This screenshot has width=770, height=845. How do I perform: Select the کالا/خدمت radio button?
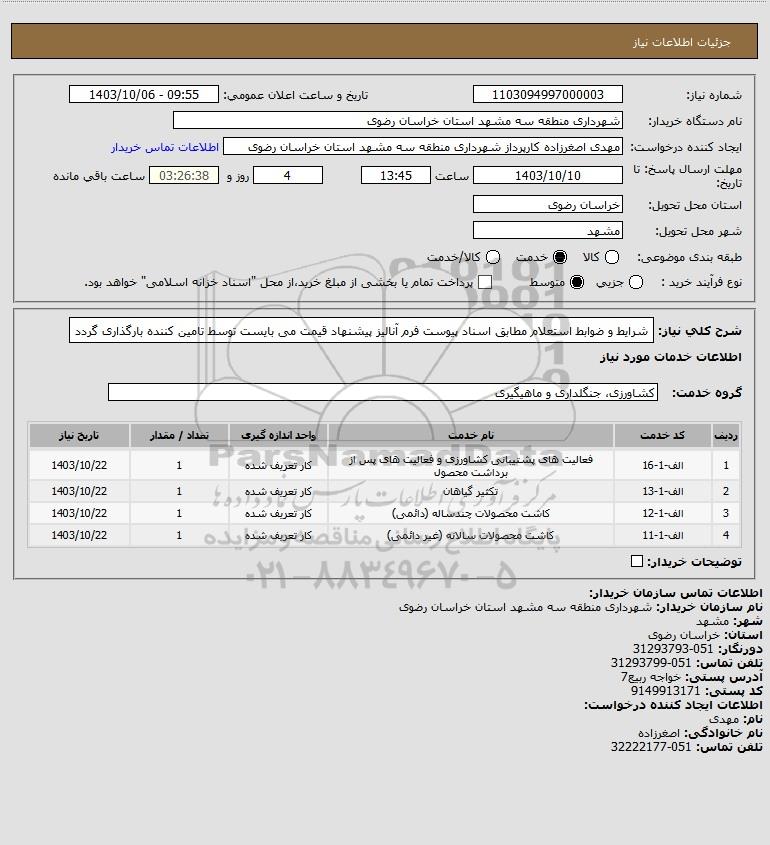(492, 257)
